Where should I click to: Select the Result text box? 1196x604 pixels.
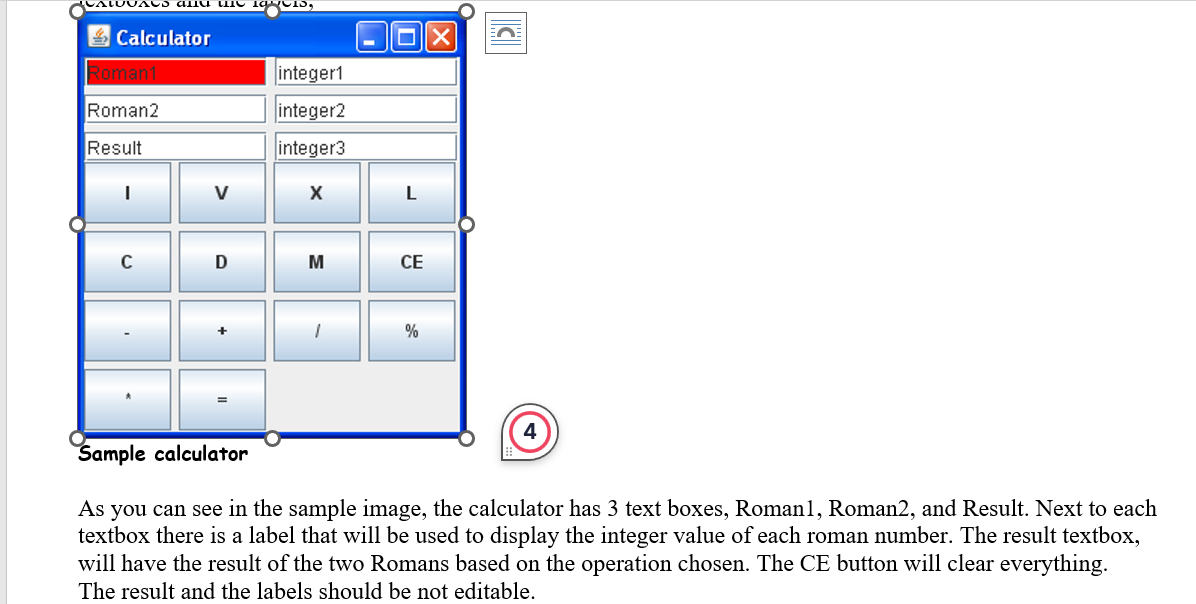click(175, 147)
